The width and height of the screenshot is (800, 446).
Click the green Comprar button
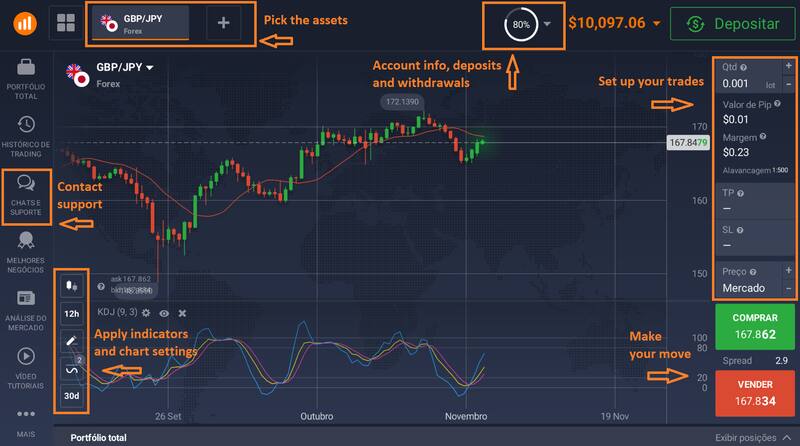[x=755, y=326]
